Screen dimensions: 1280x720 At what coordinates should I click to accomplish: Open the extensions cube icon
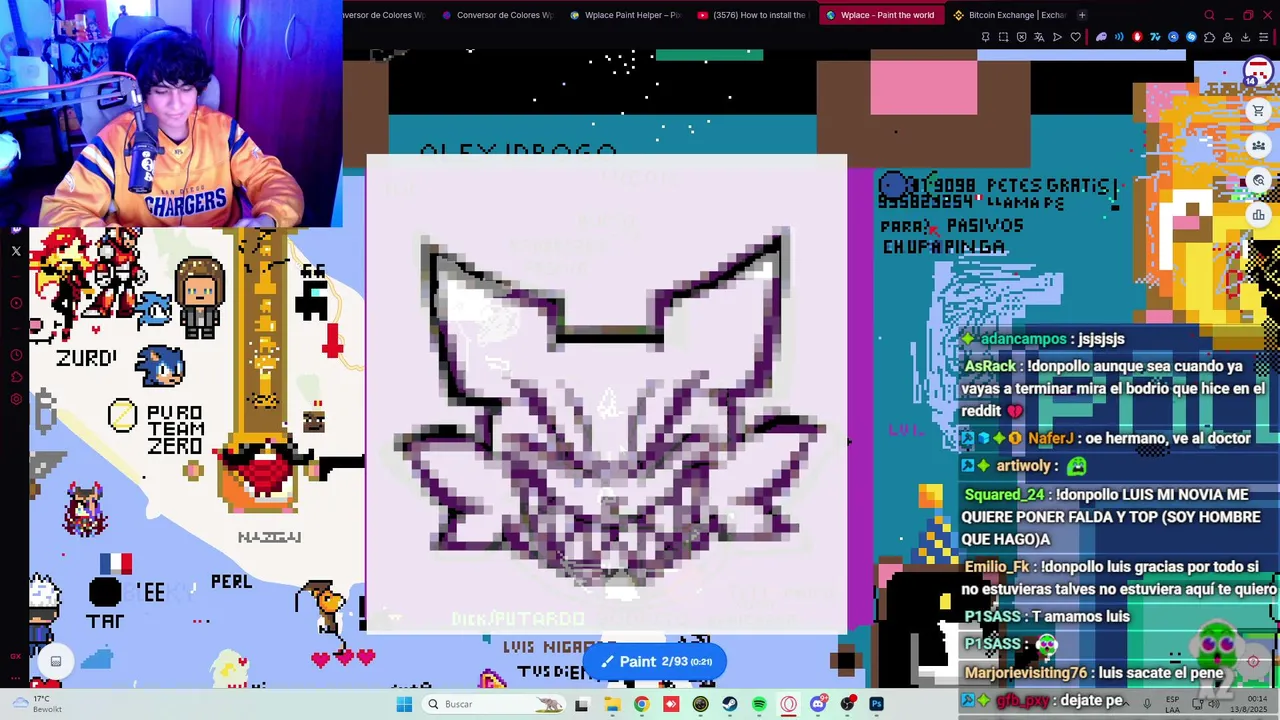coord(1209,37)
